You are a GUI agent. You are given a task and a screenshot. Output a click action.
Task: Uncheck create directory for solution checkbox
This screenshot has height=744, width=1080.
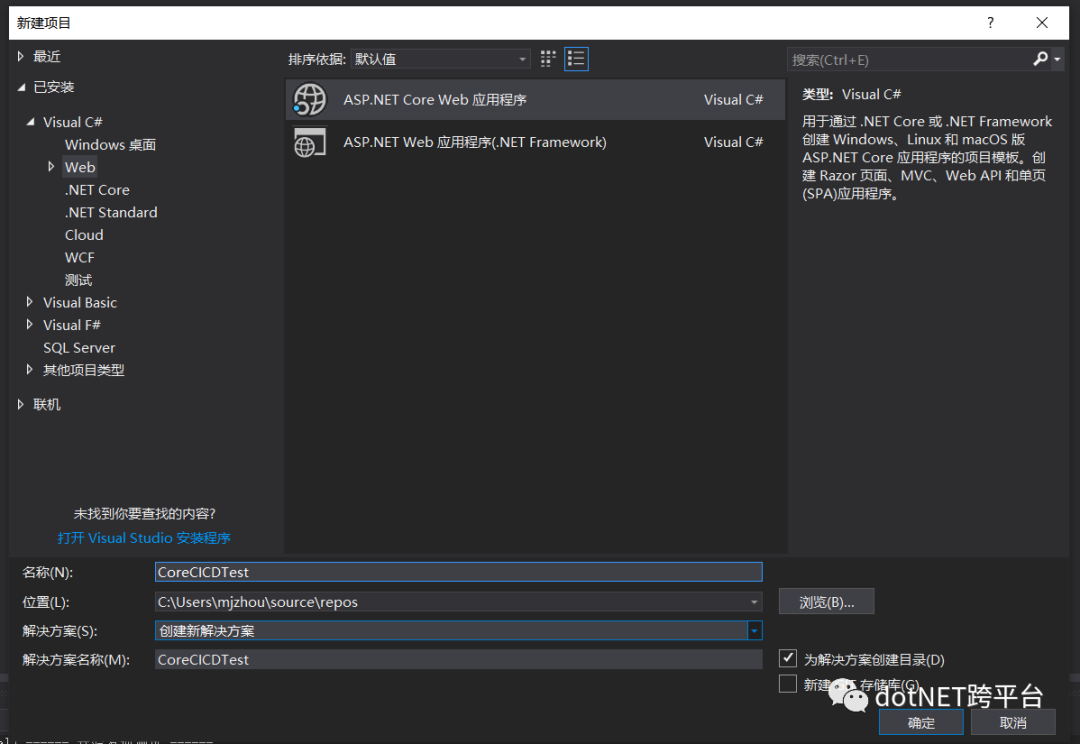[x=788, y=659]
